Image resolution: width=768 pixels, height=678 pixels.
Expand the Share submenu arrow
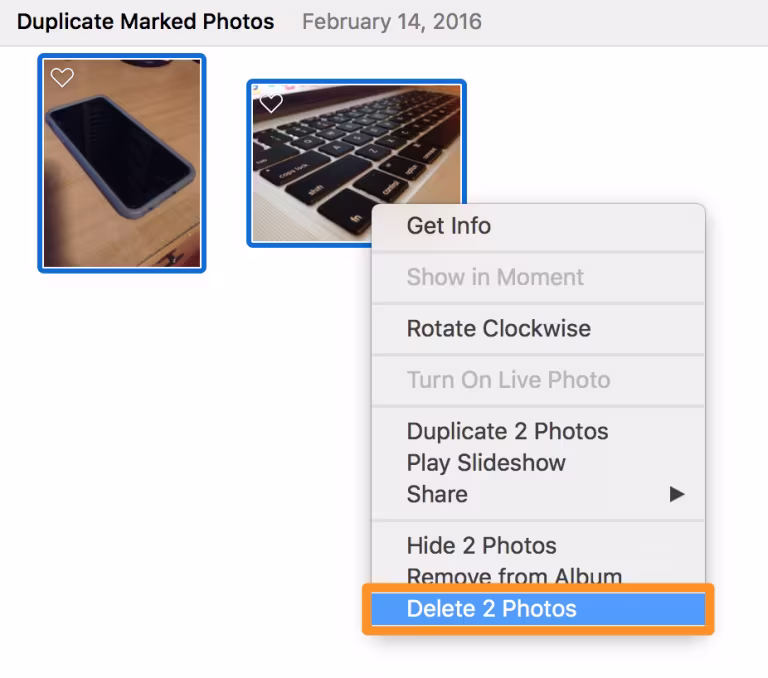click(677, 494)
